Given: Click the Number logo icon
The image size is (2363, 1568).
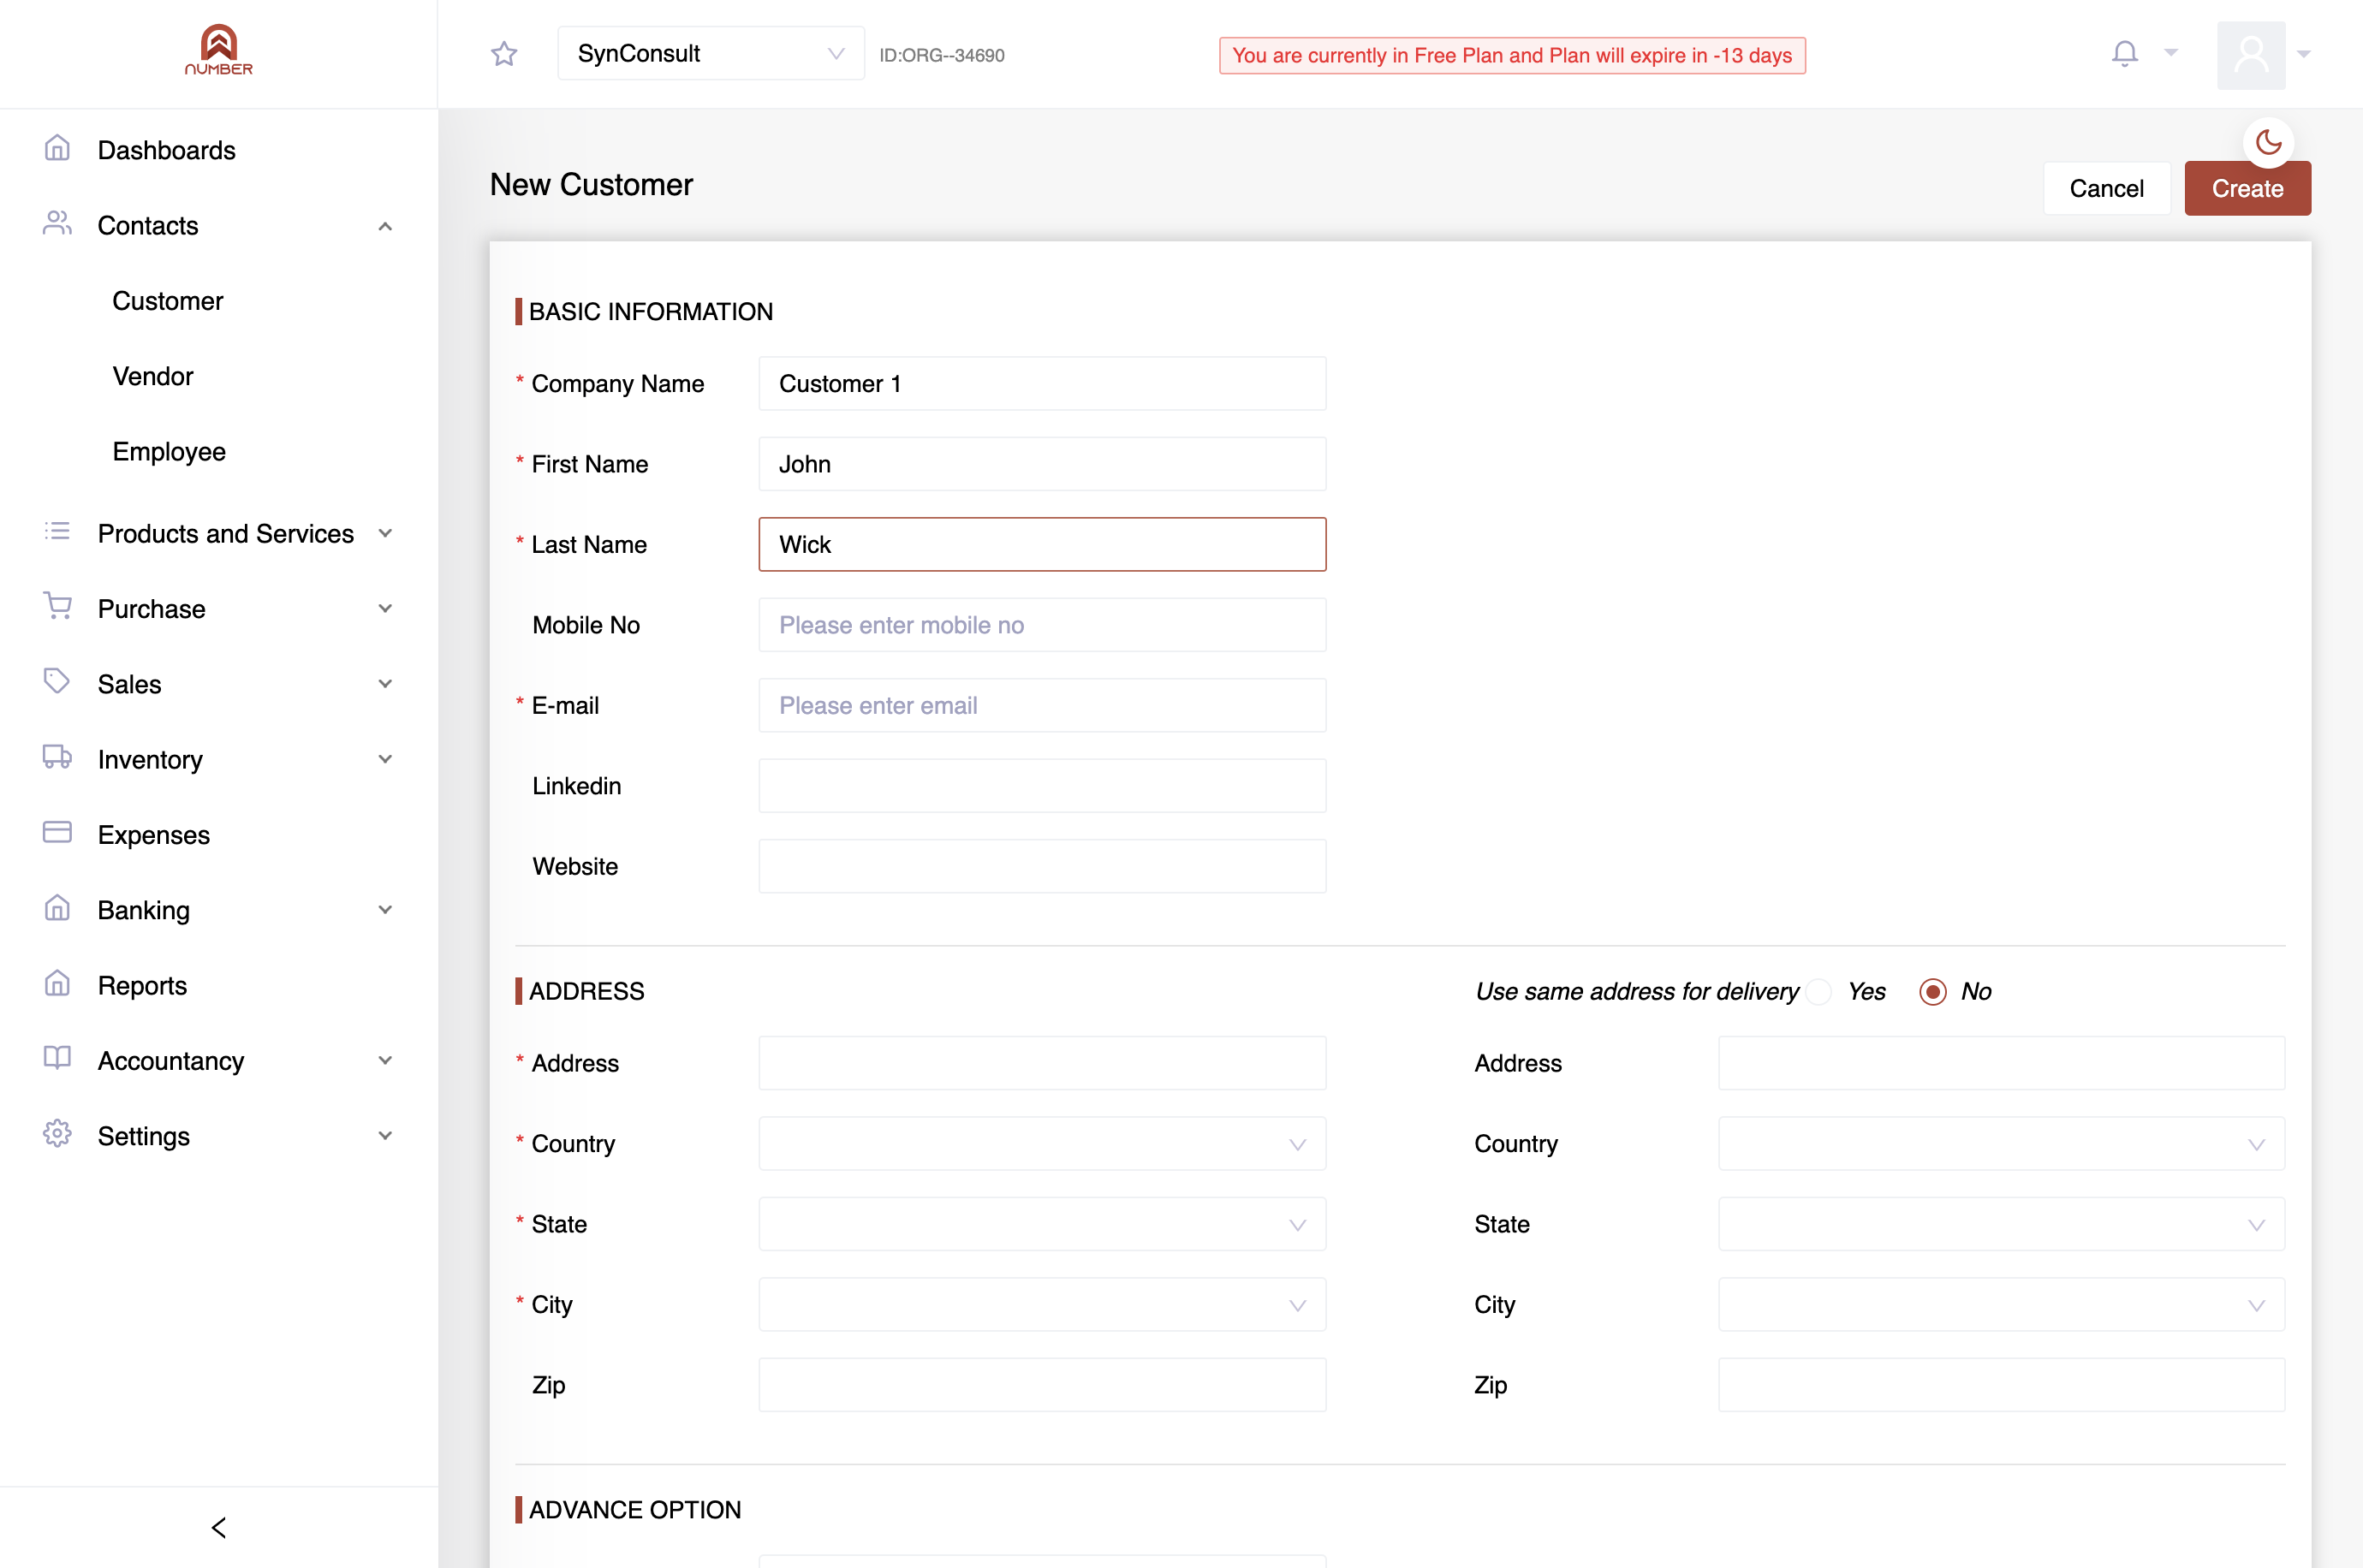Looking at the screenshot, I should [219, 50].
